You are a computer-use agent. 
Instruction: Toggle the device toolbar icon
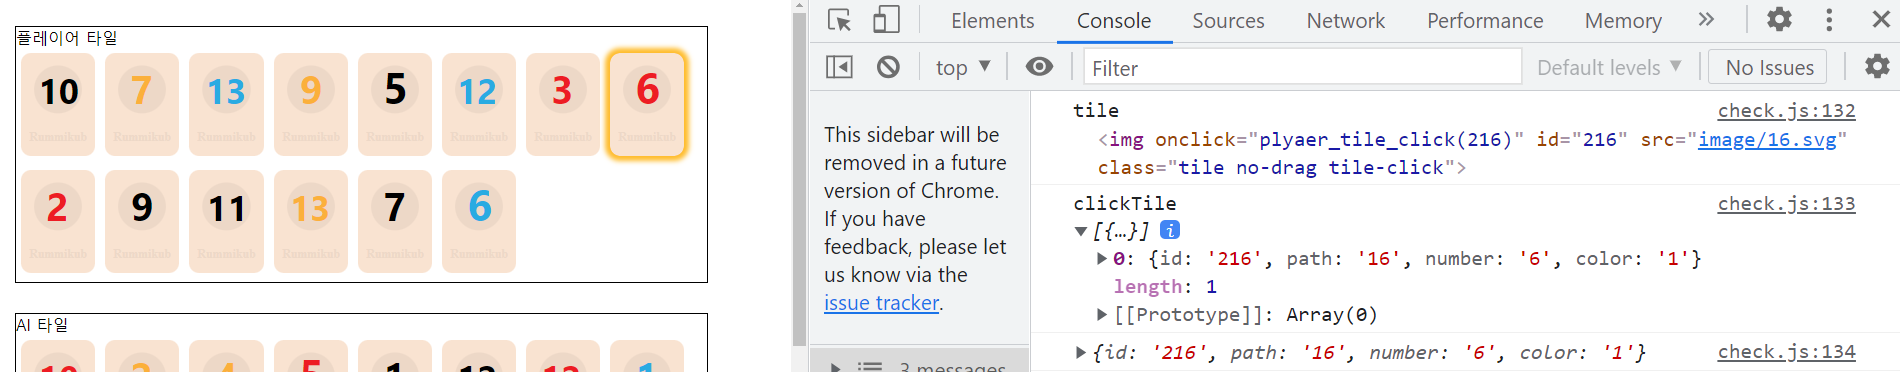coord(886,20)
